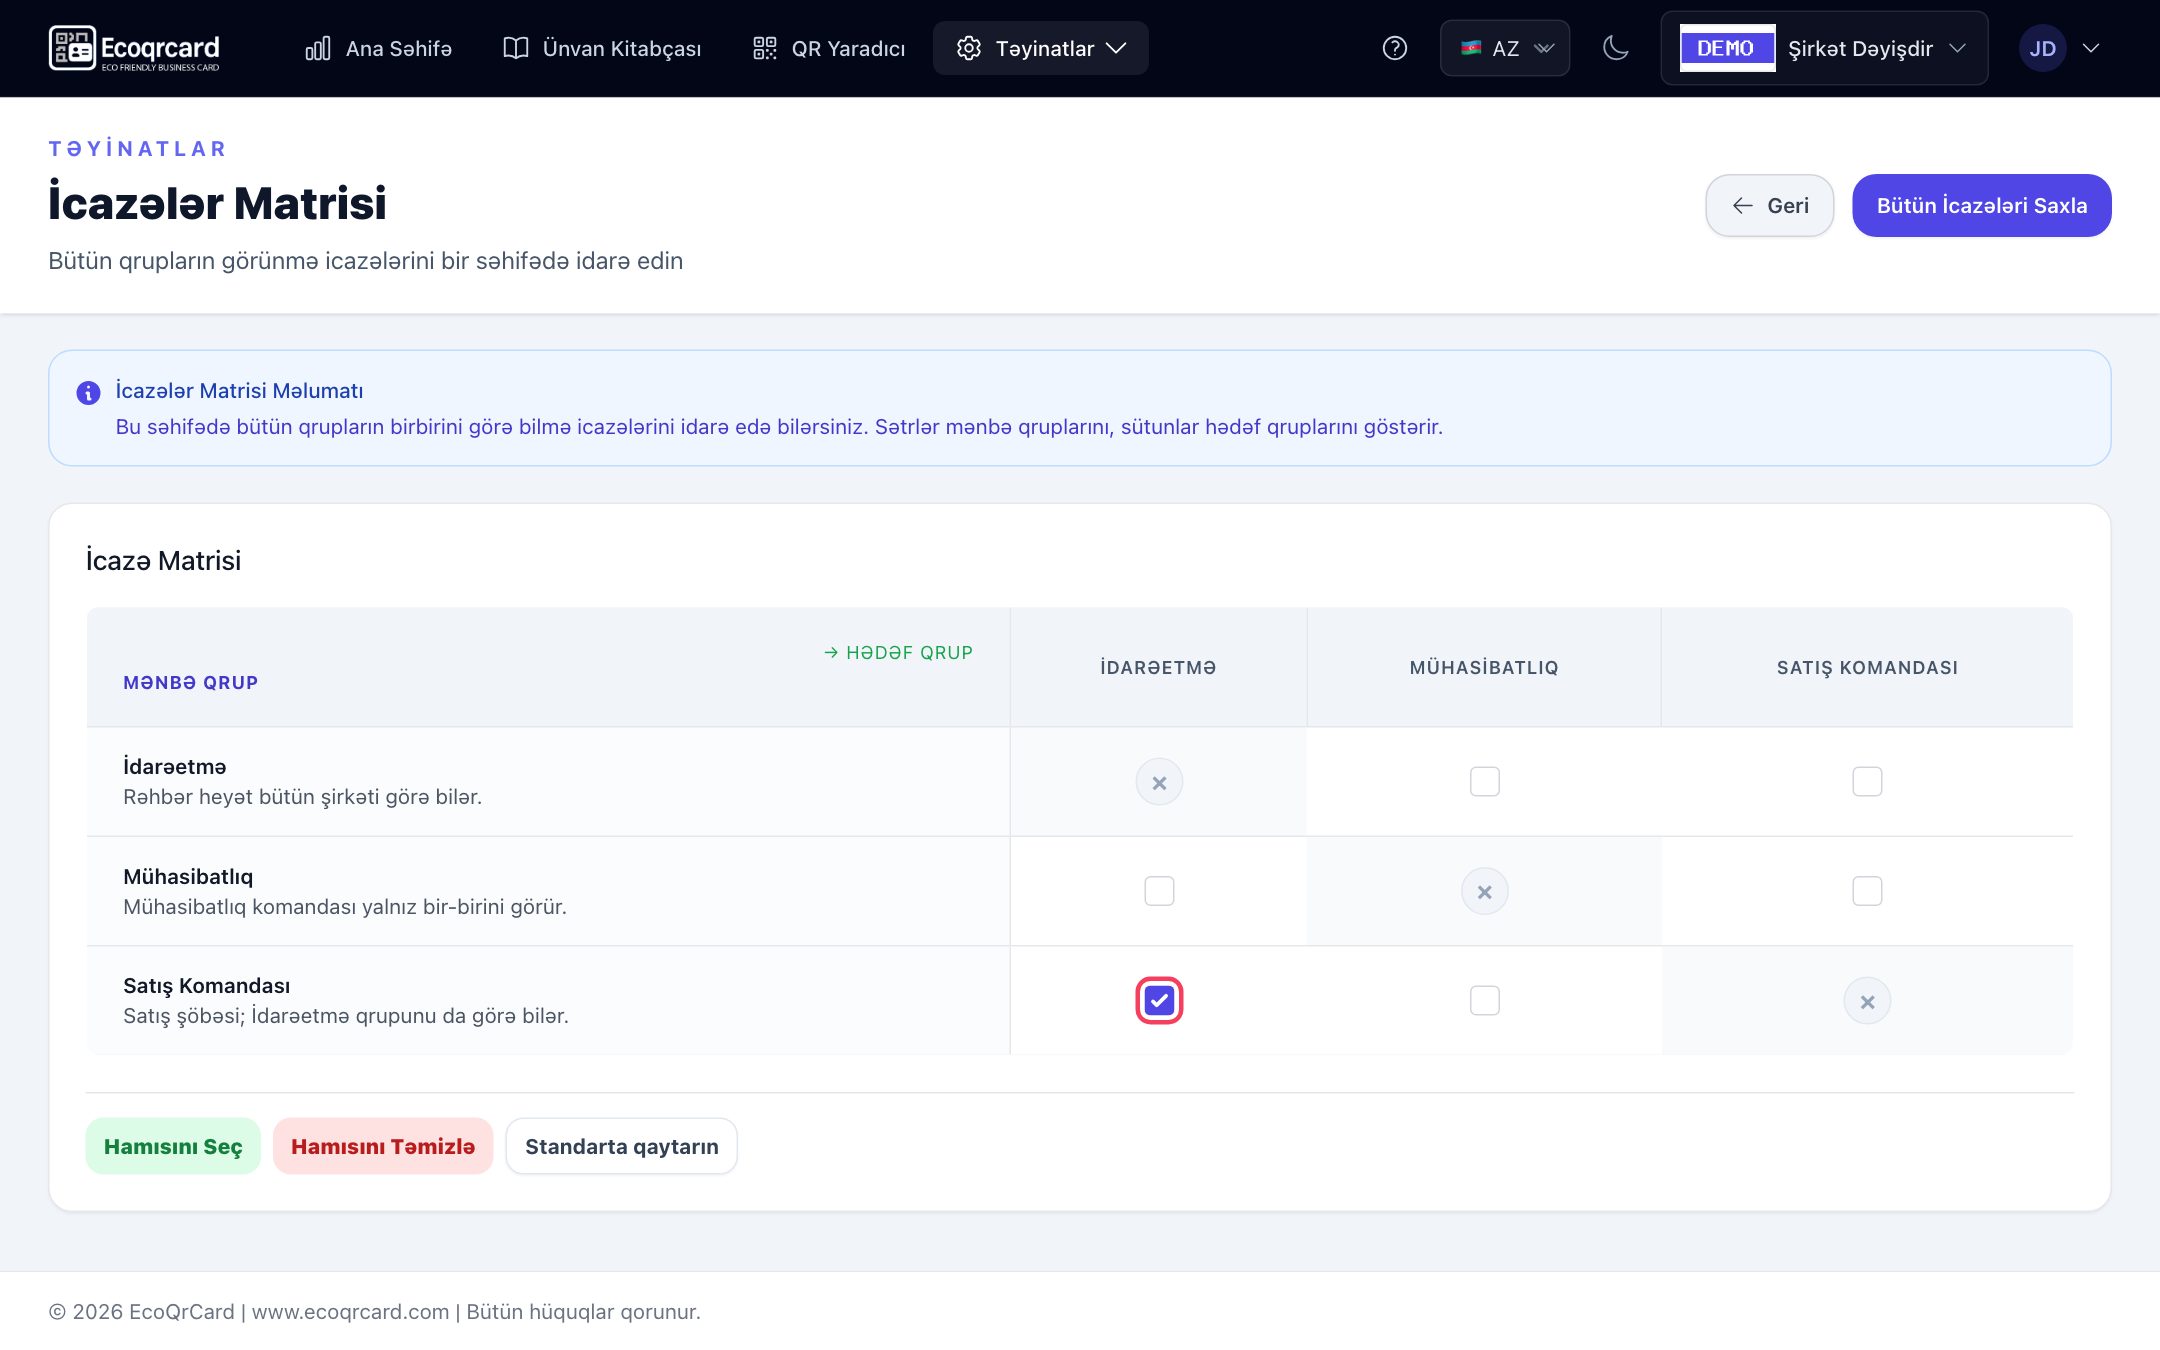
Task: Expand the Şirkət Dəyişdir company selector
Action: (1824, 48)
